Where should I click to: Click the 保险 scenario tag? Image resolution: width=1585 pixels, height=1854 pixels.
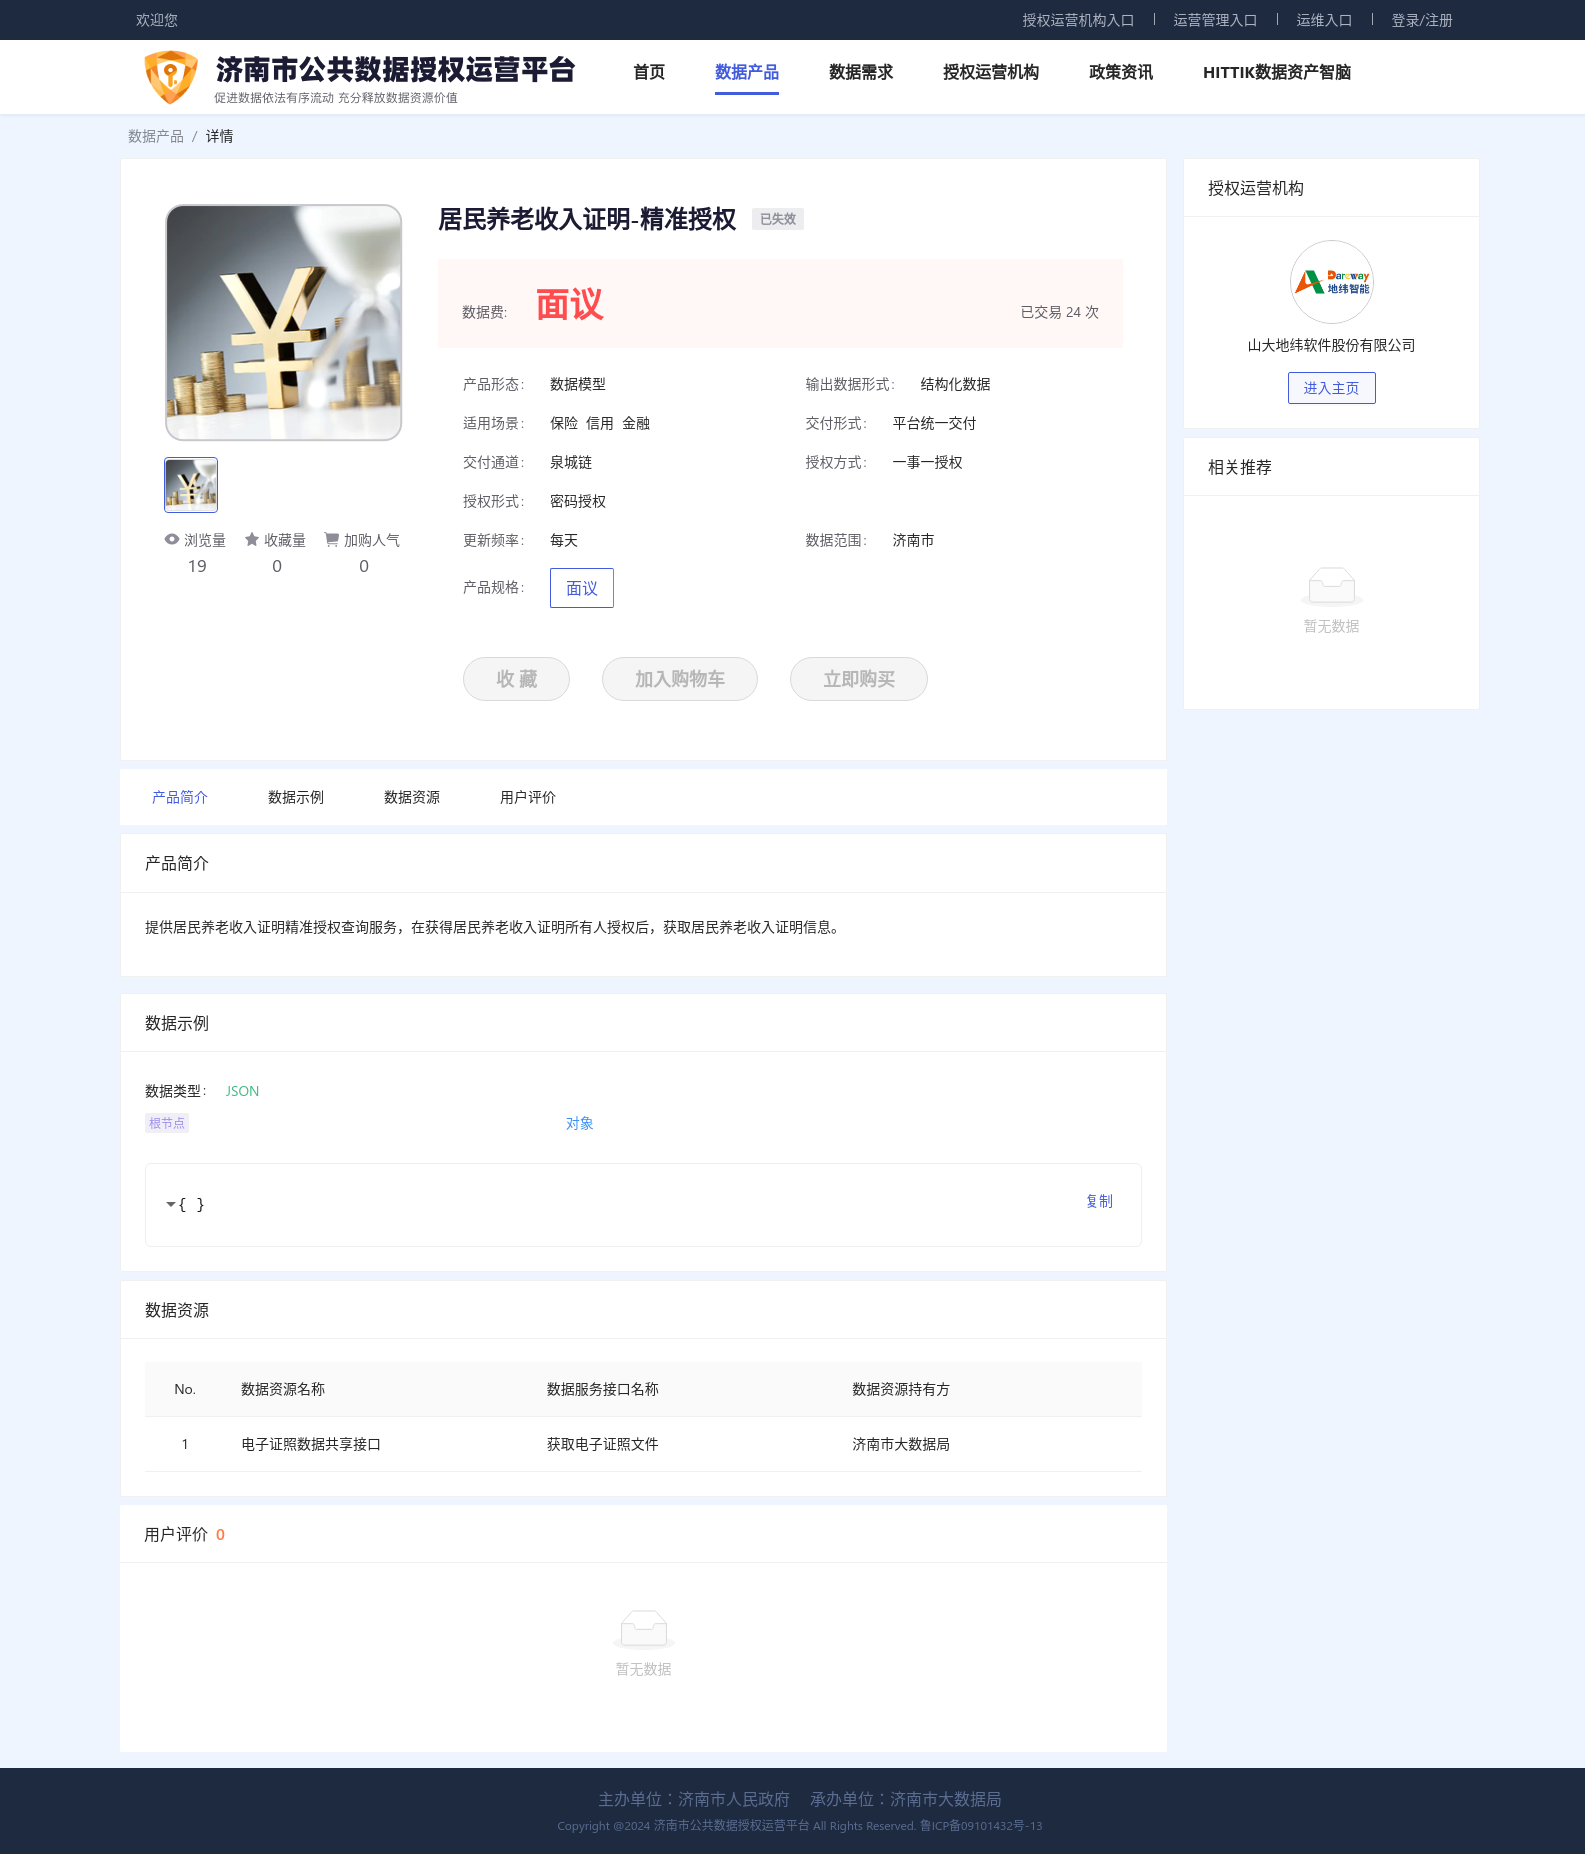pos(564,423)
